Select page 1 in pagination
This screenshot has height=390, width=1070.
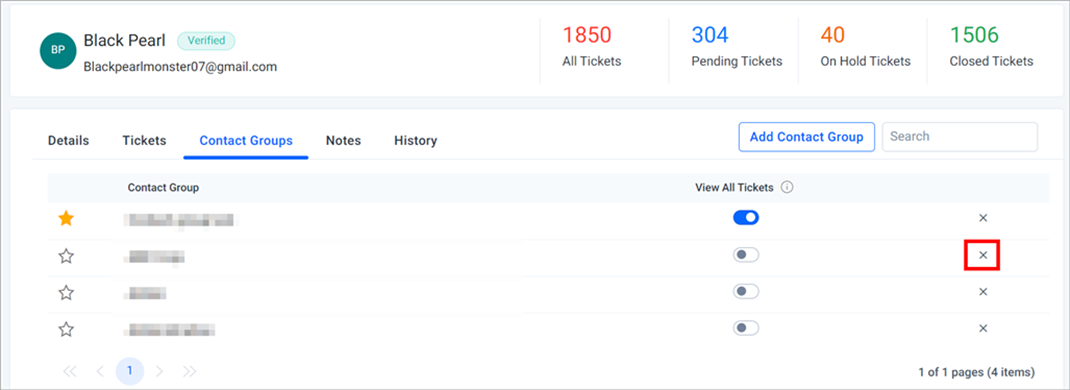pyautogui.click(x=130, y=371)
